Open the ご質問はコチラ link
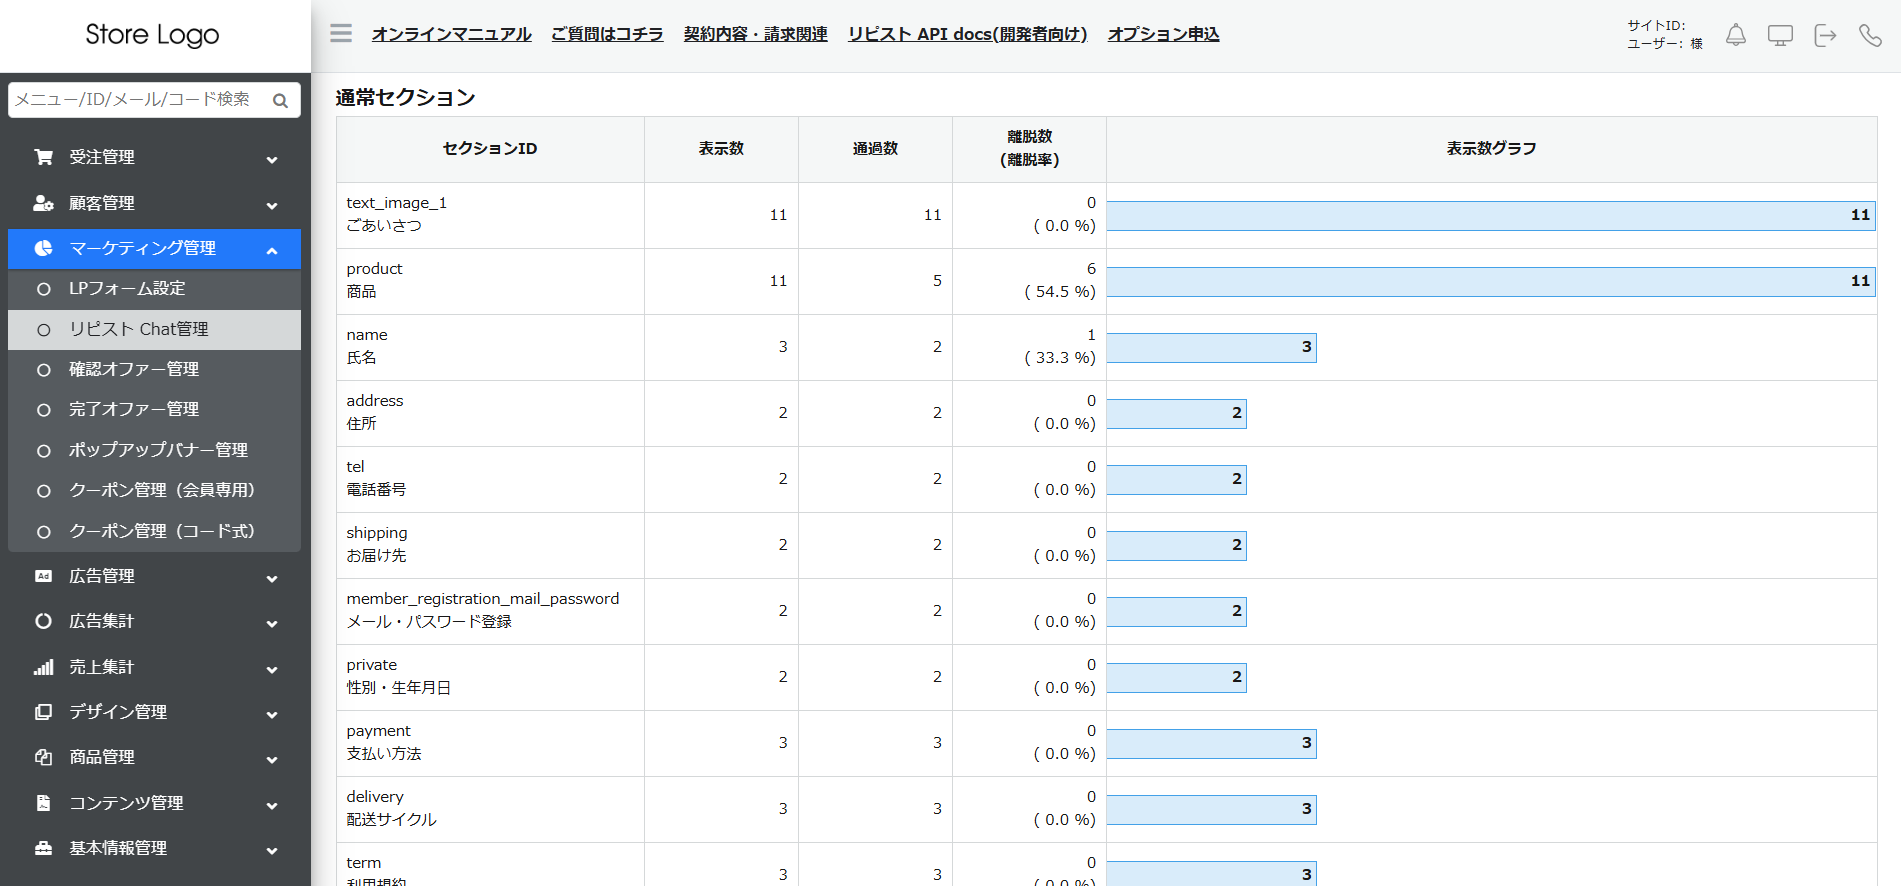Screen dimensions: 1901x886 point(607,34)
